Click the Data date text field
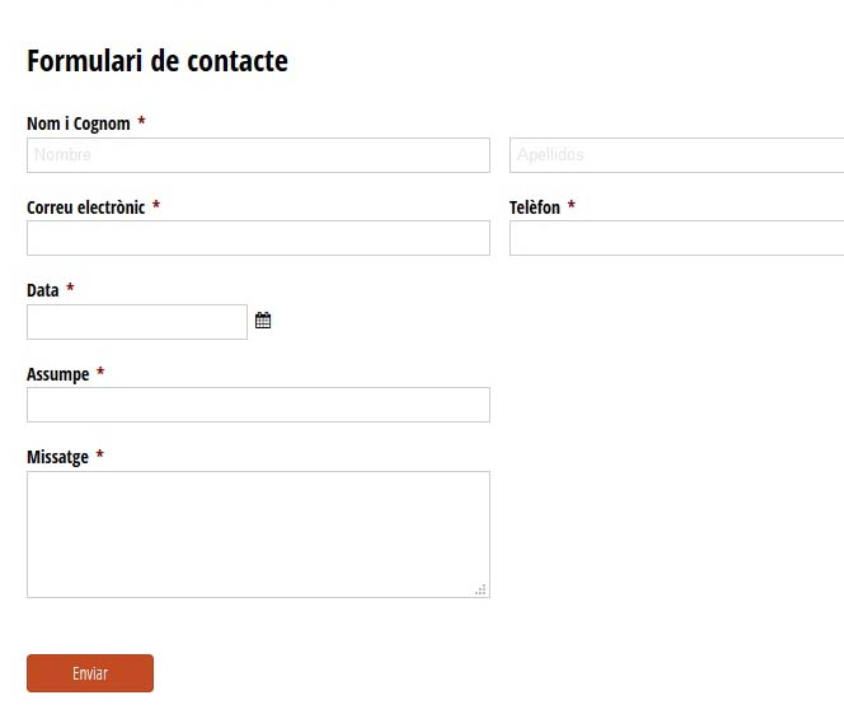The height and width of the screenshot is (728, 844). point(137,322)
